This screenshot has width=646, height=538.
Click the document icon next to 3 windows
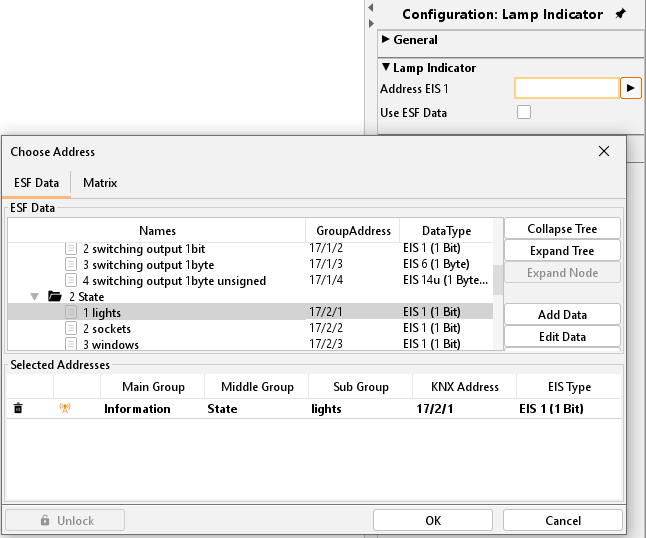click(x=71, y=344)
